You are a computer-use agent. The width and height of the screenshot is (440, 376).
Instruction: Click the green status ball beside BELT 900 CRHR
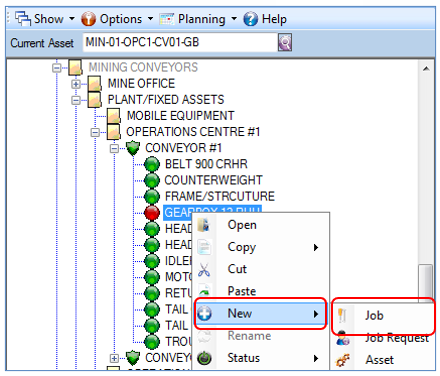tap(152, 164)
